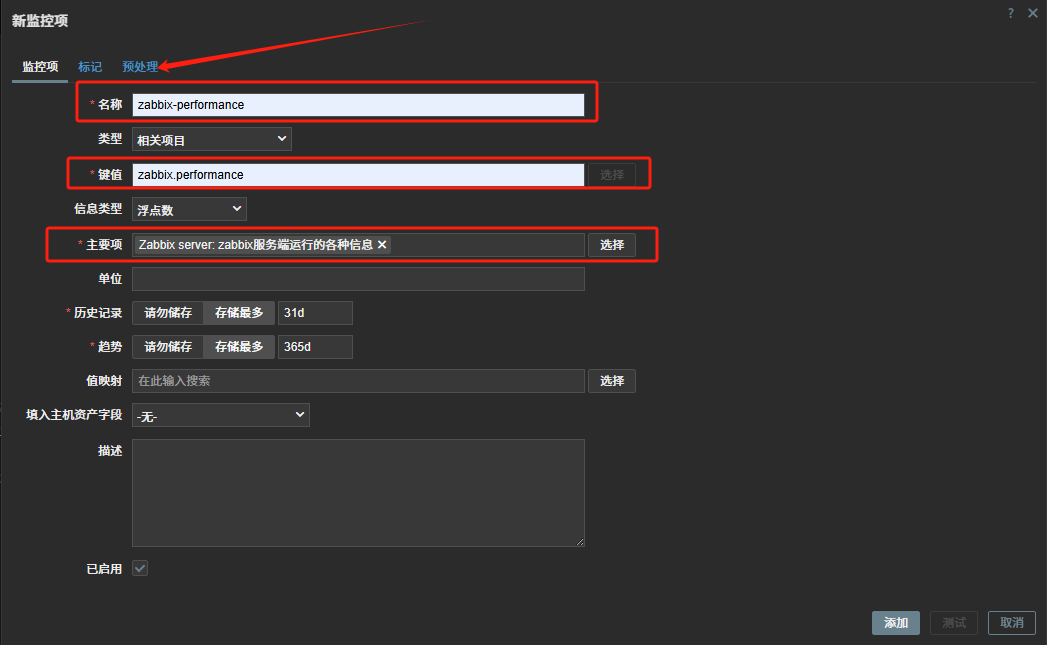Click the 31d history period field
Viewport: 1047px width, 645px height.
coord(315,313)
